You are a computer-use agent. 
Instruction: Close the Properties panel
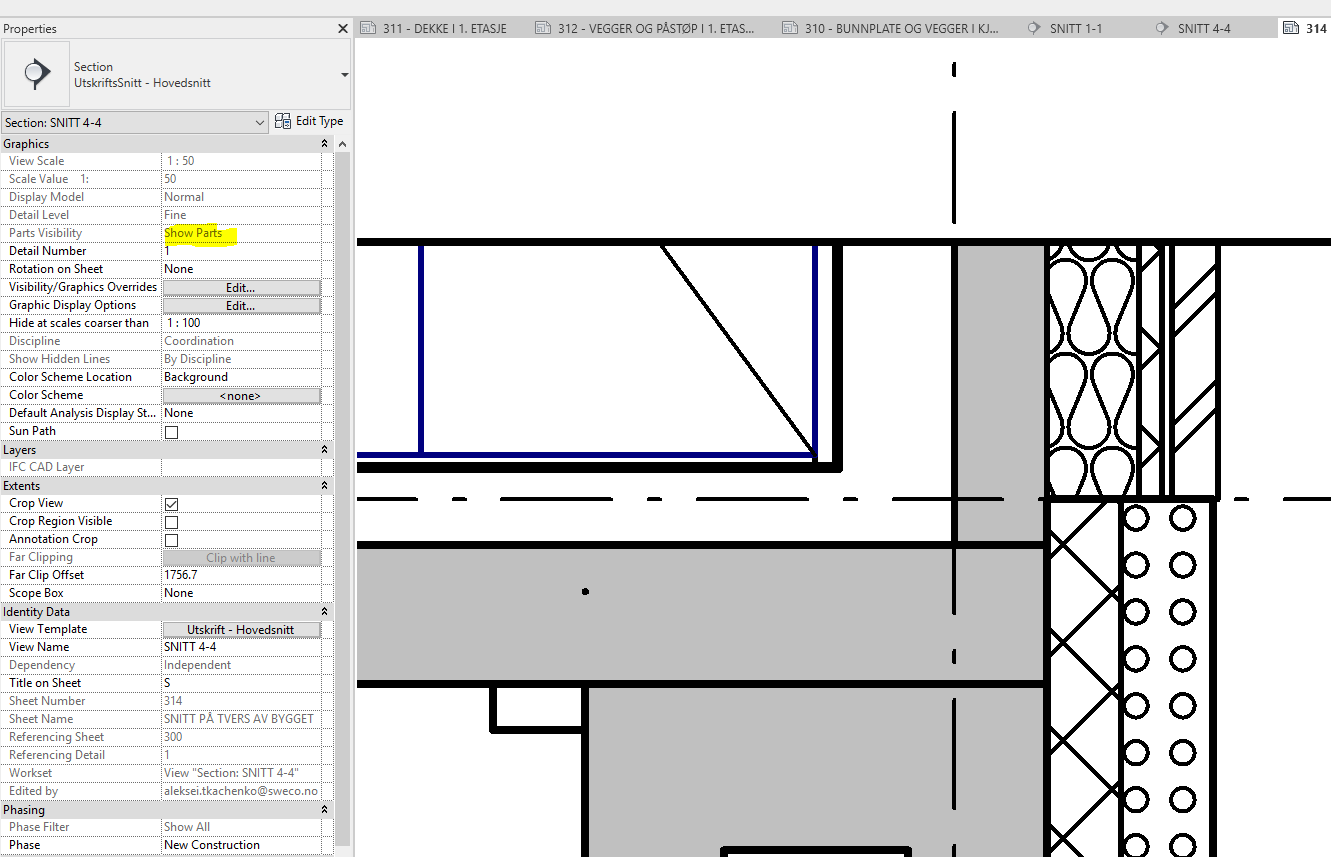pyautogui.click(x=342, y=29)
